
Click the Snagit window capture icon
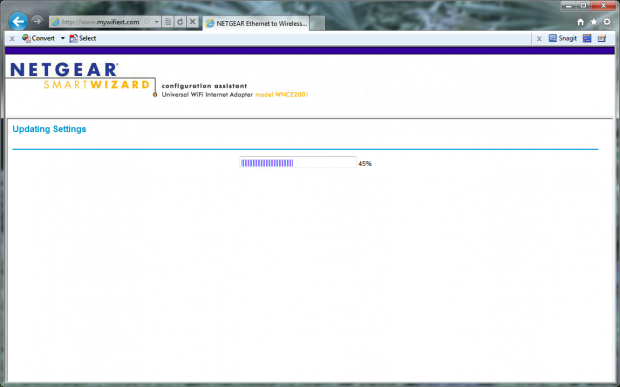coord(587,38)
